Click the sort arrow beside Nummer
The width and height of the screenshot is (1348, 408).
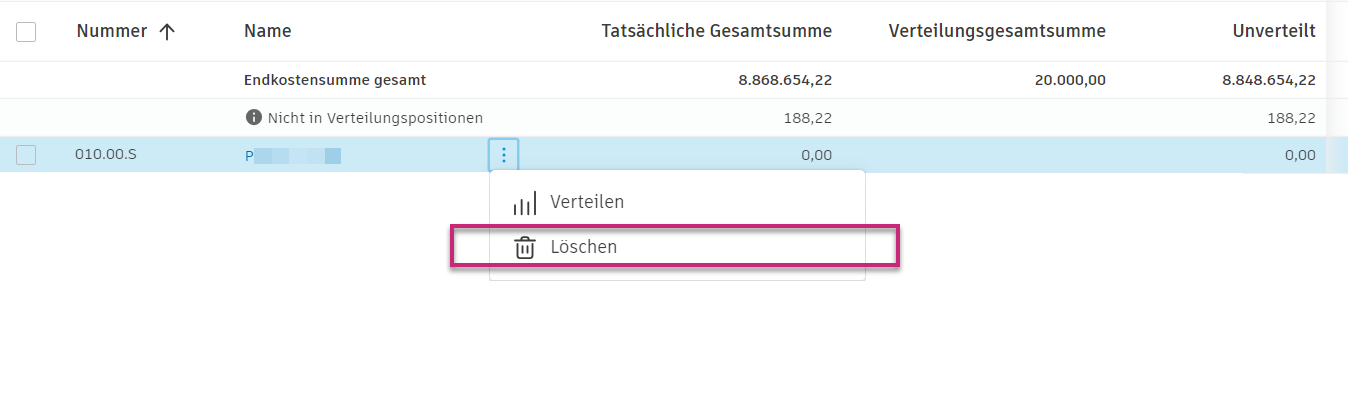(167, 31)
